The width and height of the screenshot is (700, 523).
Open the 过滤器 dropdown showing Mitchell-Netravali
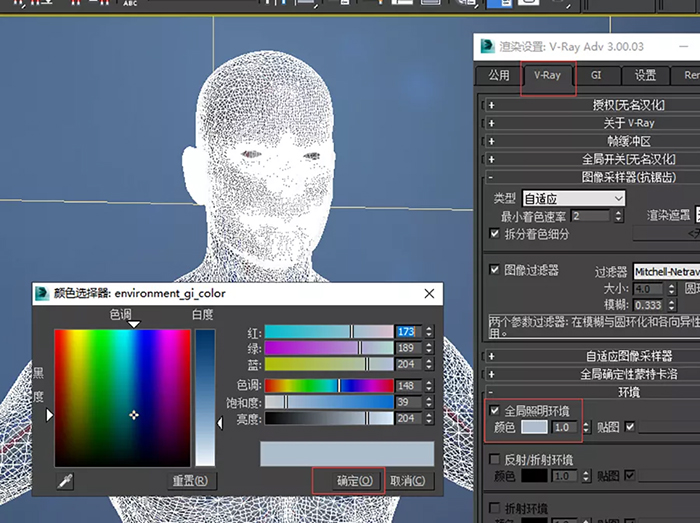[x=667, y=272]
